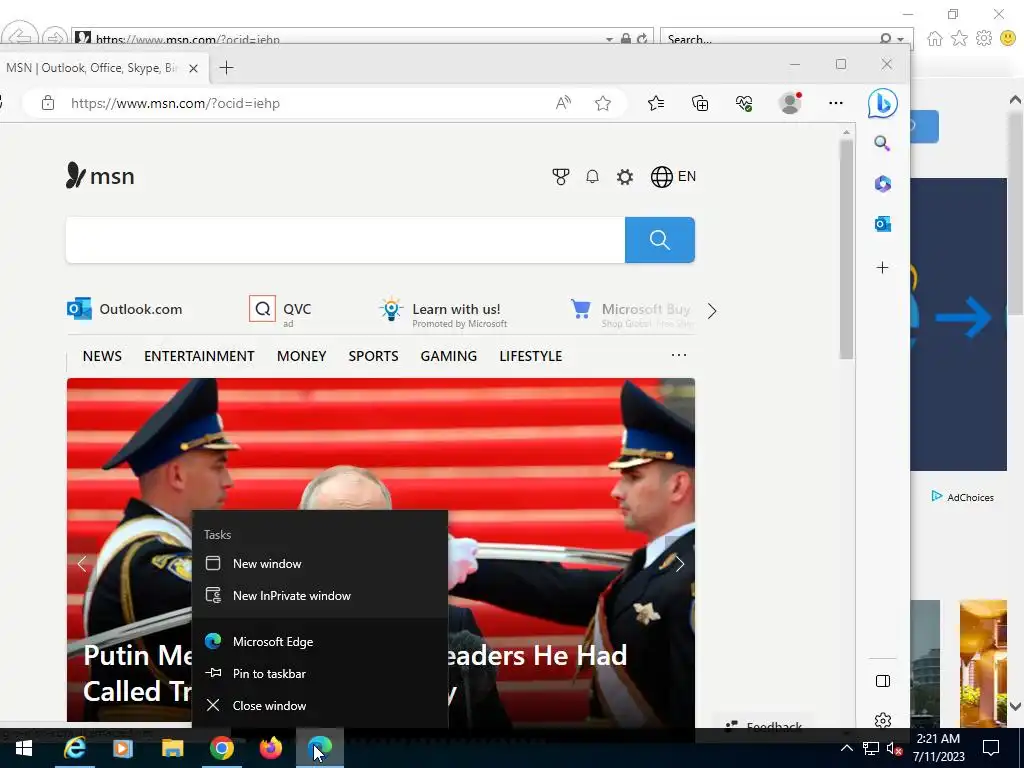
Task: Open the Windows Start menu
Action: coord(24,748)
